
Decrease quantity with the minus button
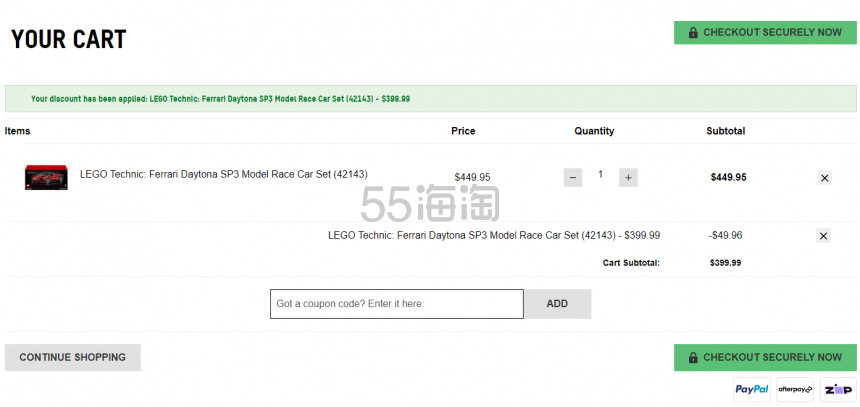pos(573,178)
